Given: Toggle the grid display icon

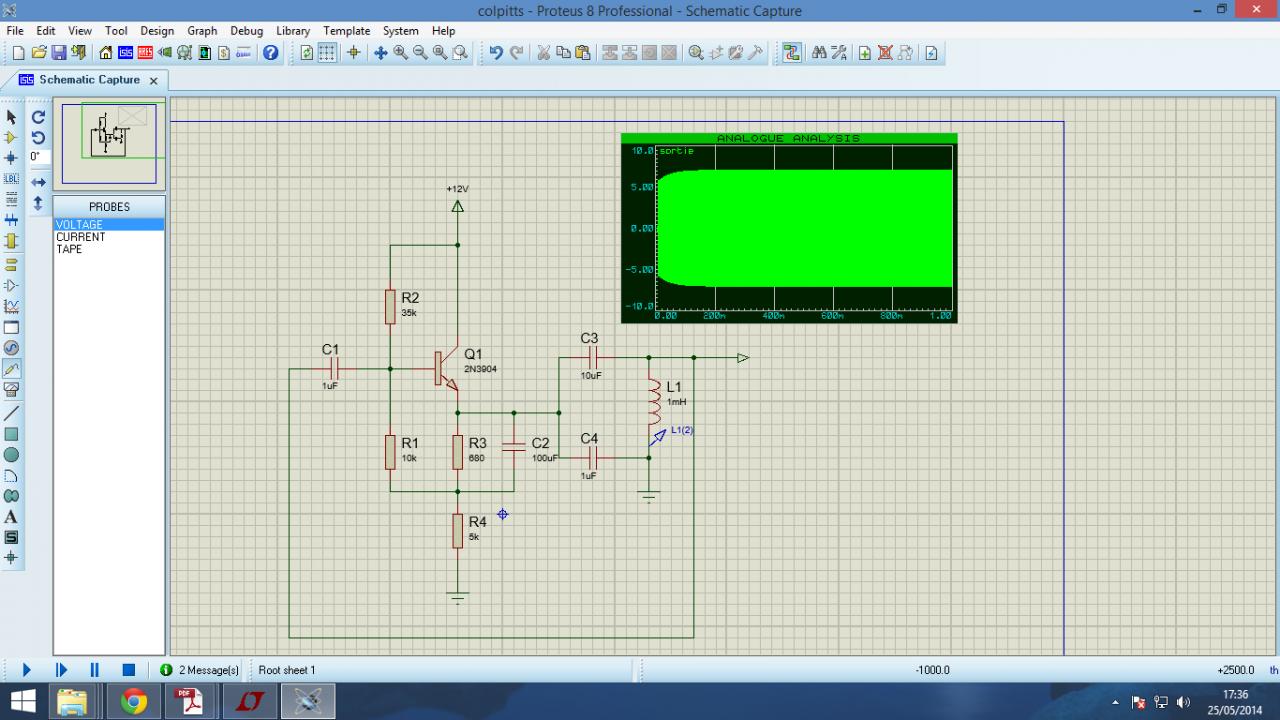Looking at the screenshot, I should pos(327,53).
